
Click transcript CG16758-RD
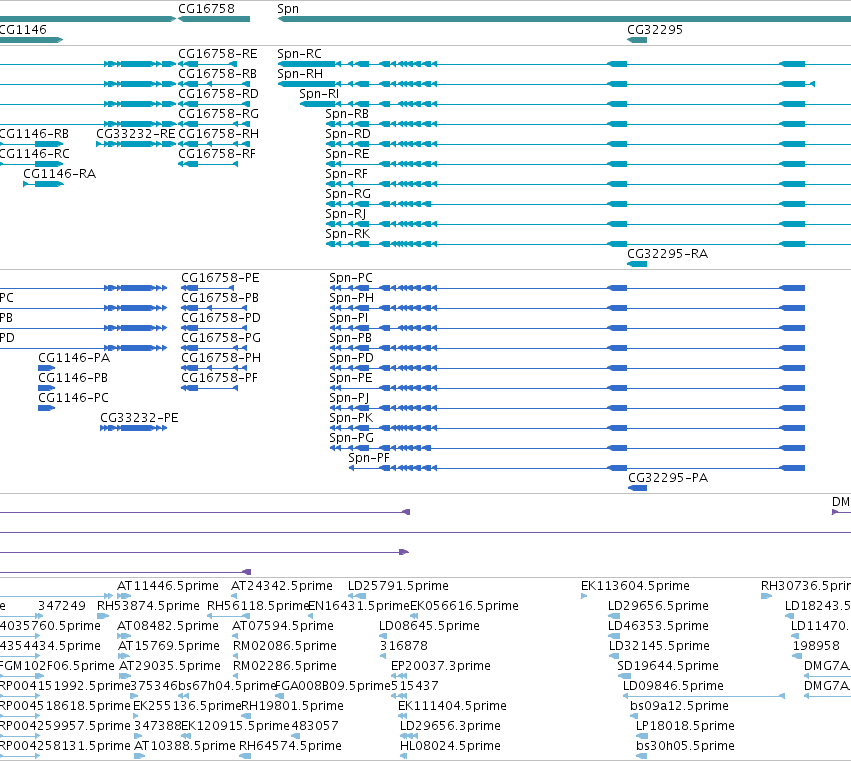(218, 94)
